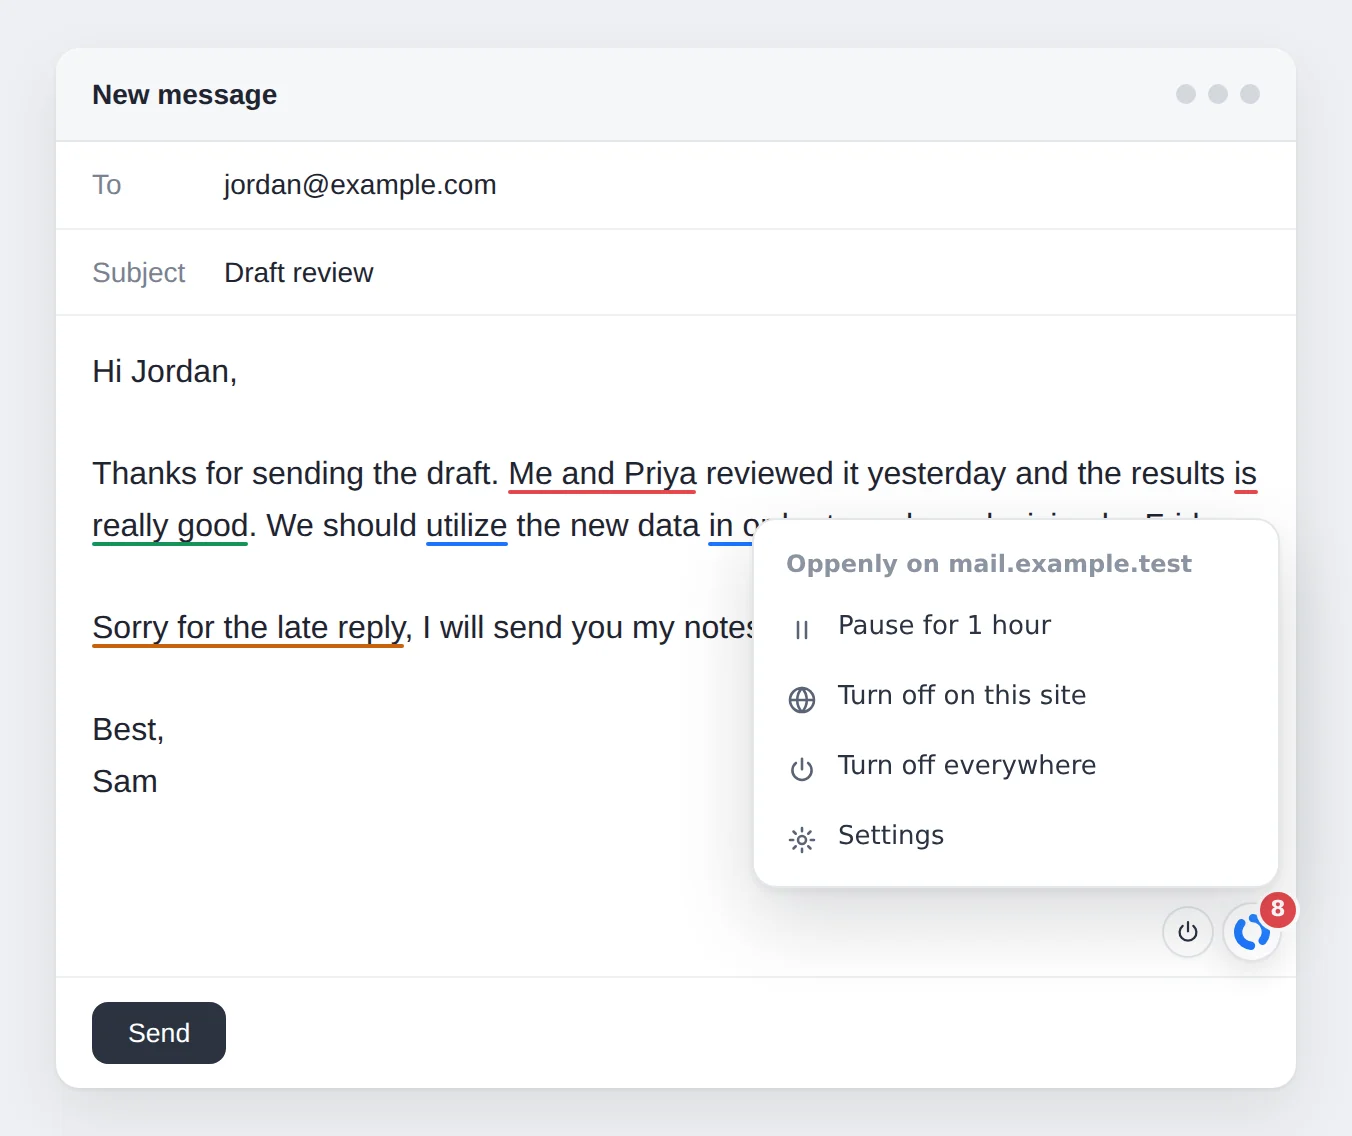The width and height of the screenshot is (1352, 1136).
Task: Click the underlined phrase 'really good'
Action: (170, 525)
